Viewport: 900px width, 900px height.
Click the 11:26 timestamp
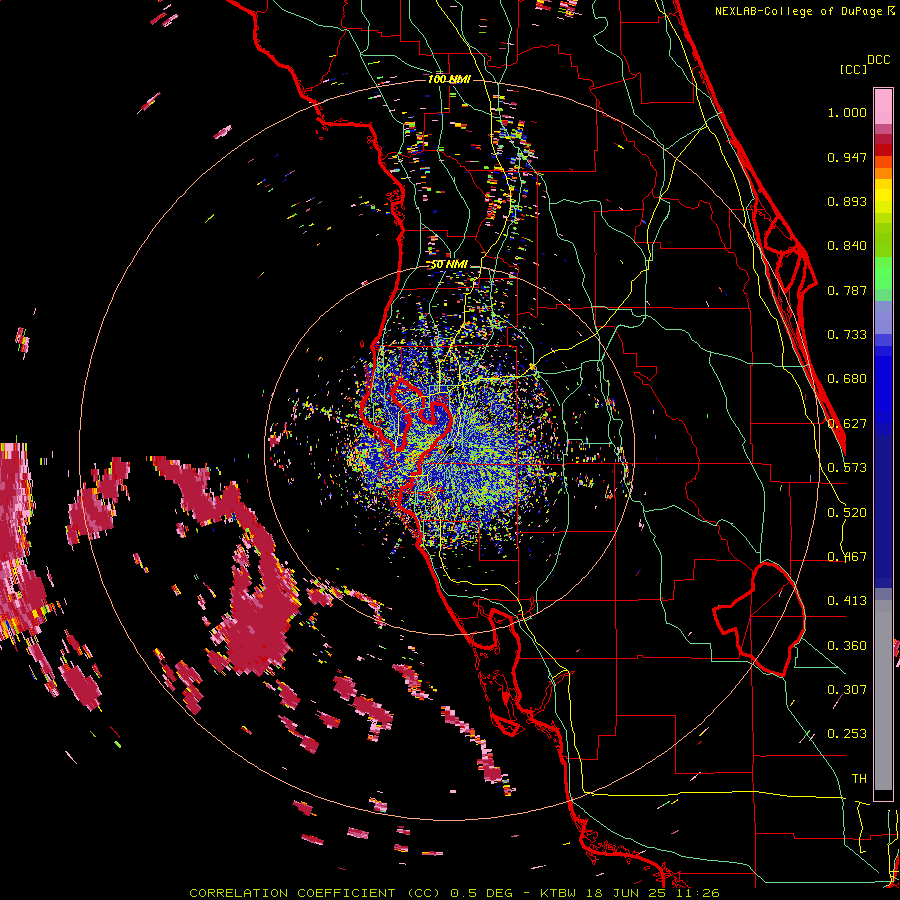coord(696,893)
